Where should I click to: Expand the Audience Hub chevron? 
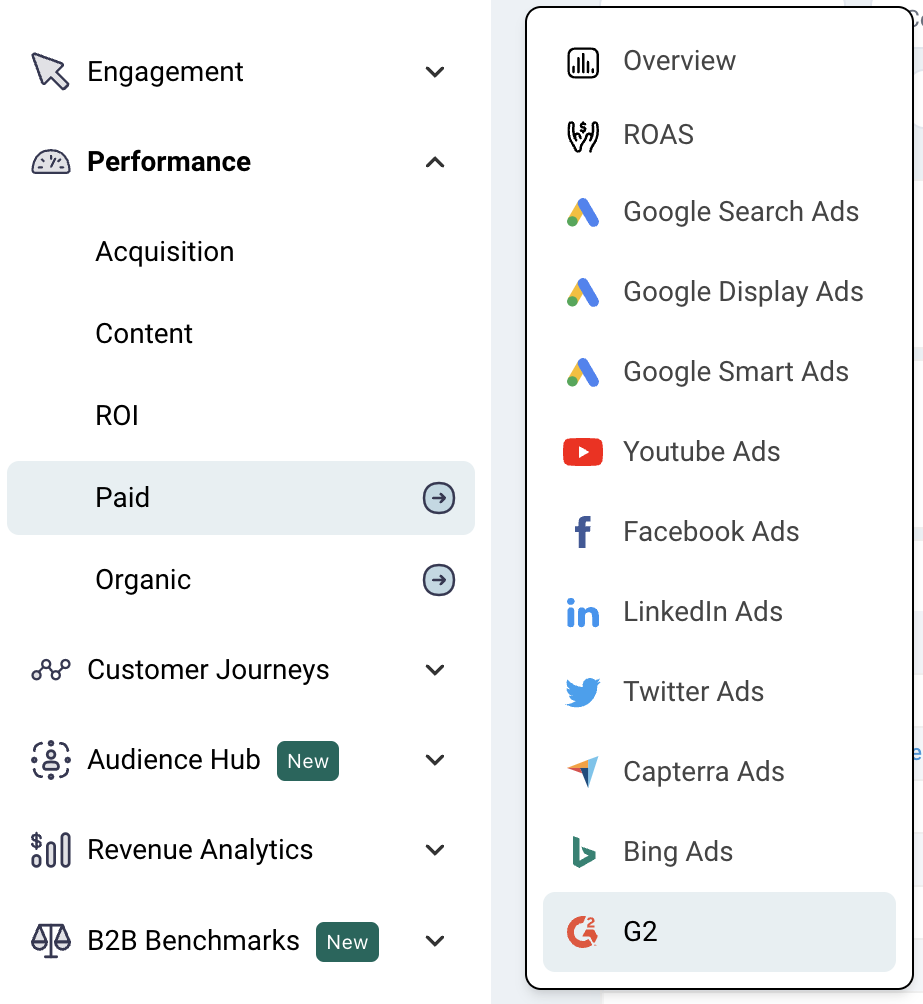(435, 760)
